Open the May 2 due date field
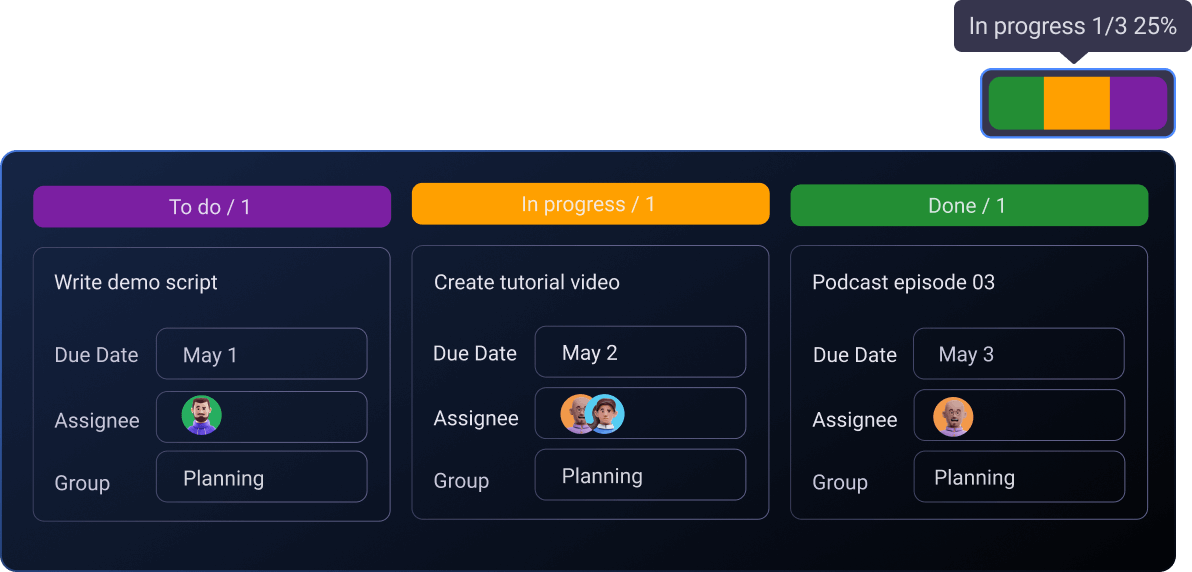The height and width of the screenshot is (572, 1192). tap(640, 352)
